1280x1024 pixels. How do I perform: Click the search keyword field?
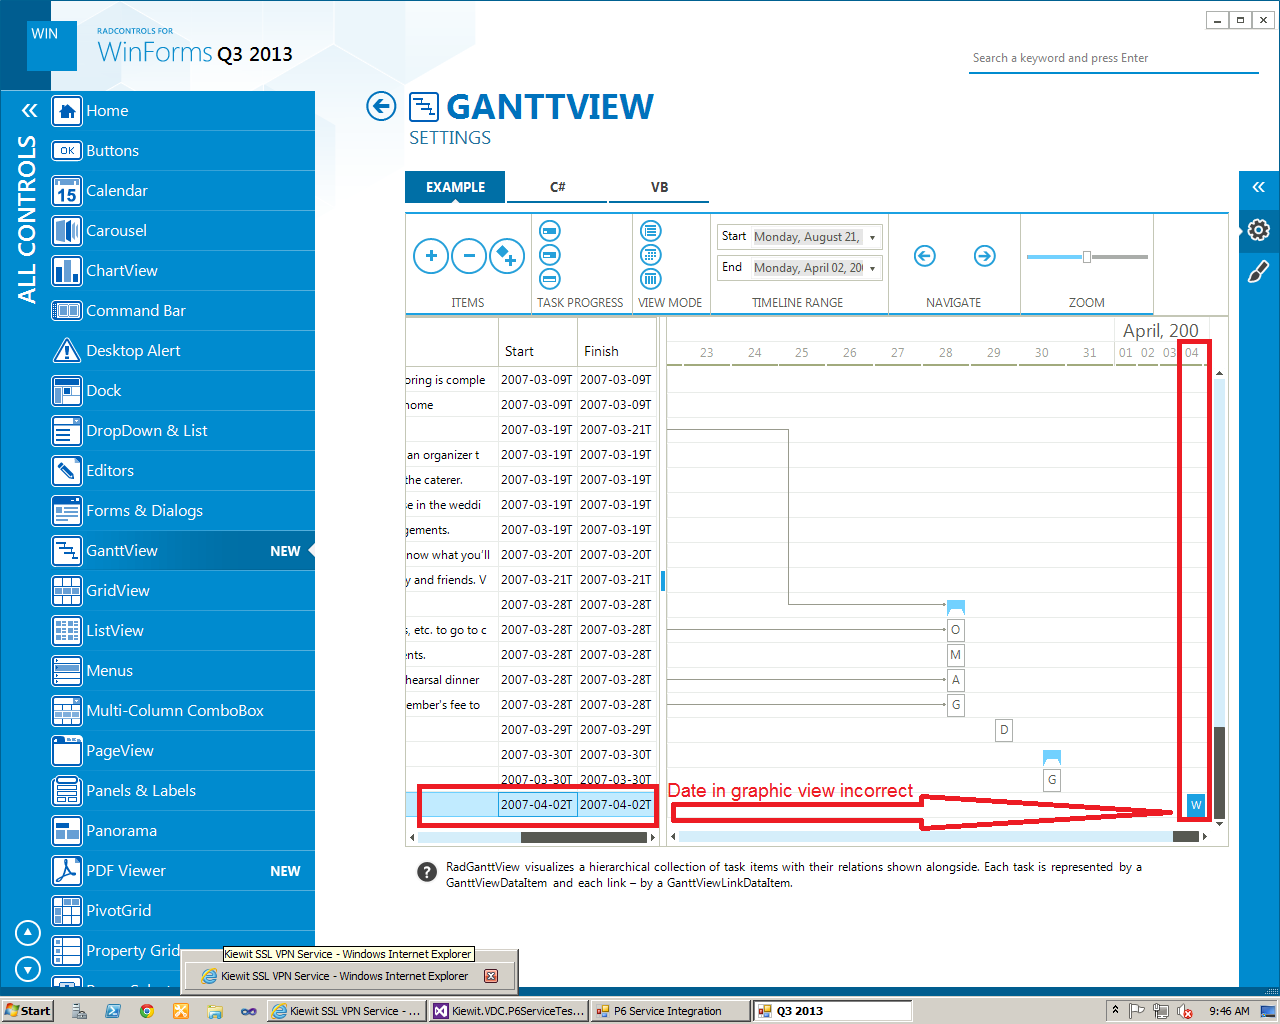coord(1114,58)
